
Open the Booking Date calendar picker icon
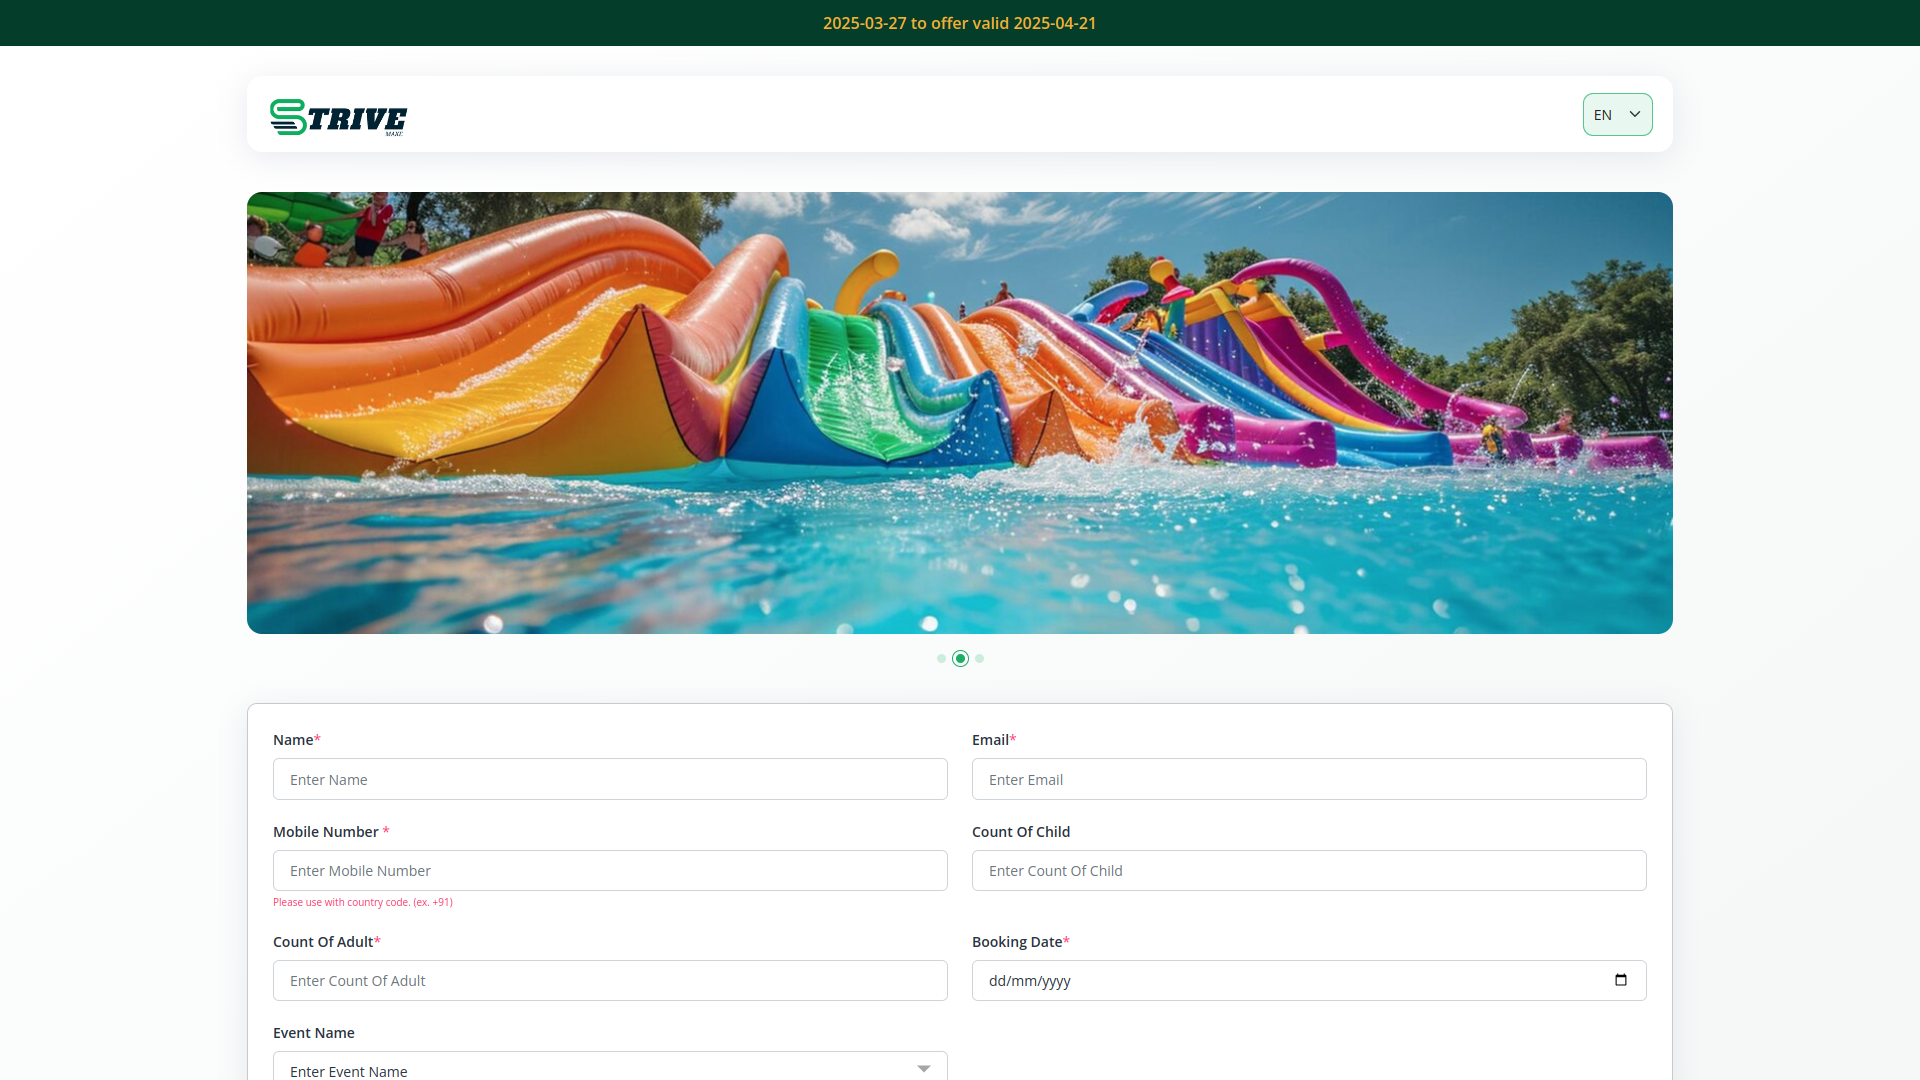coord(1620,980)
